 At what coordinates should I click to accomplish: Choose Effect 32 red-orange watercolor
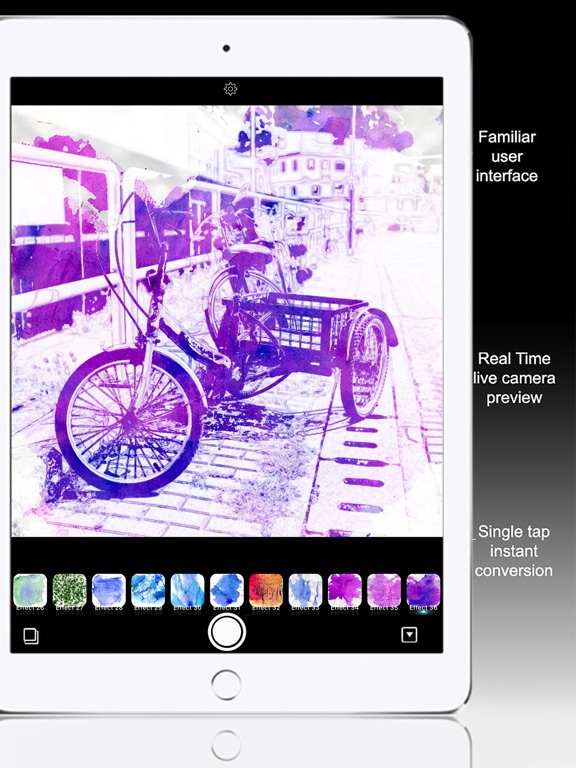[266, 591]
